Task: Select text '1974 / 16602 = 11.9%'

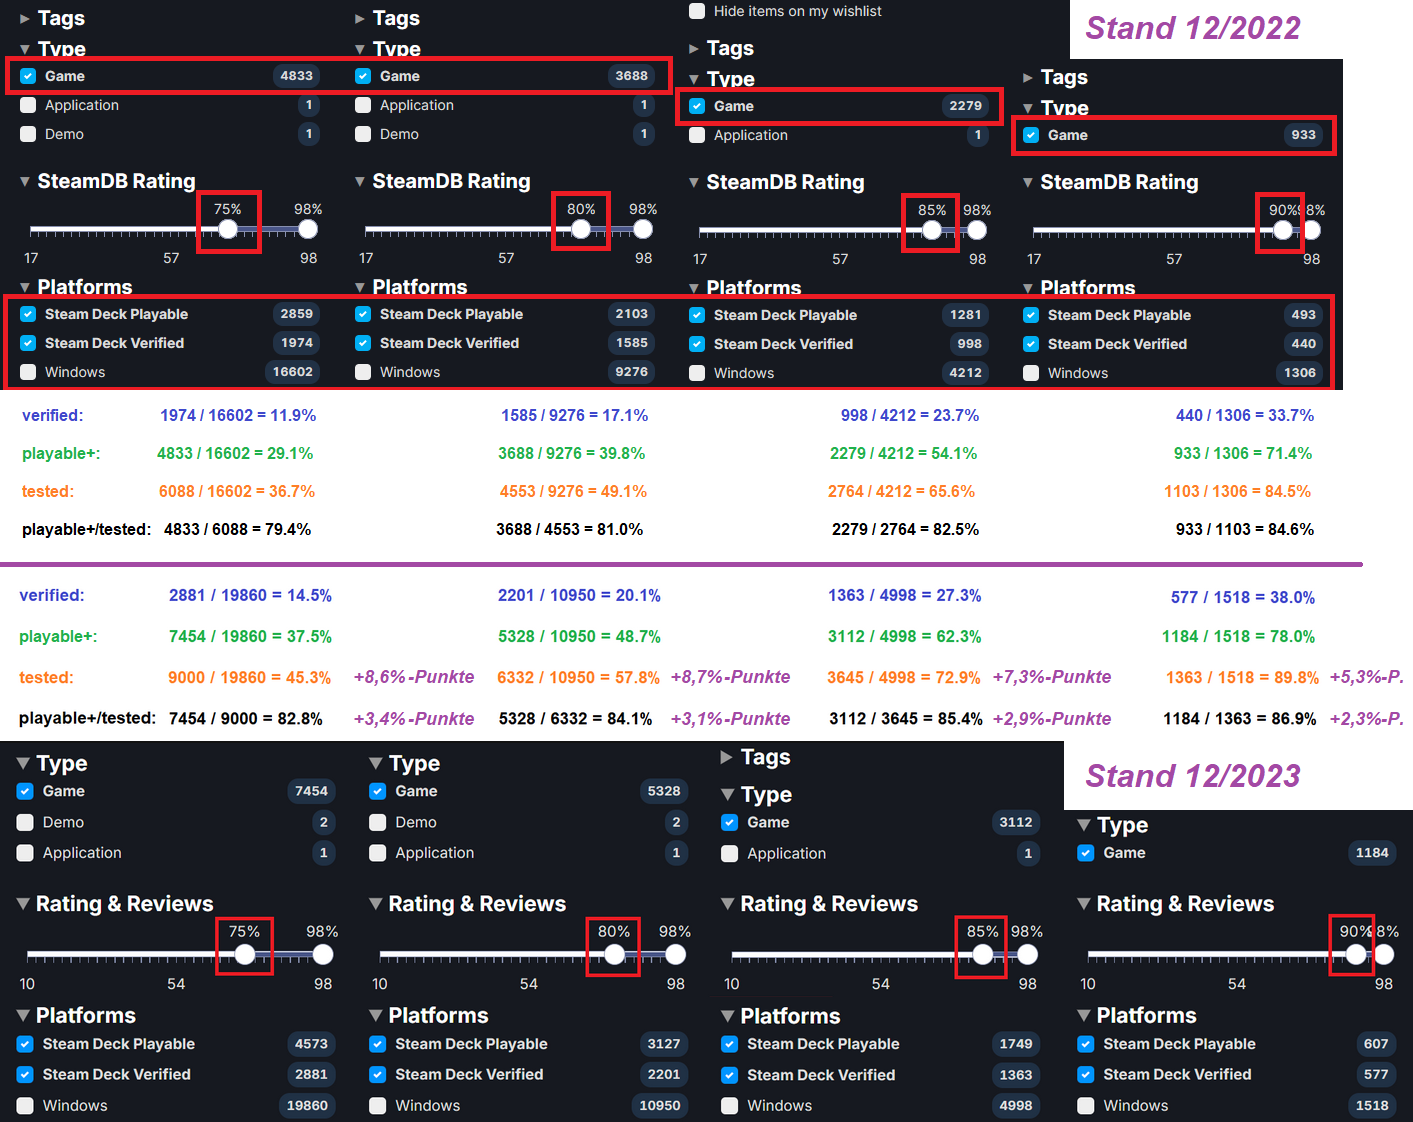Action: [238, 415]
